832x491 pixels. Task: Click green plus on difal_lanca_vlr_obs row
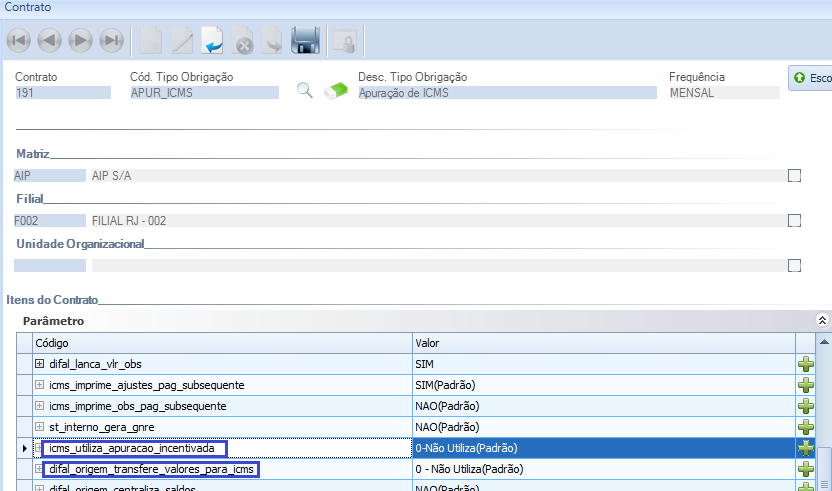pyautogui.click(x=805, y=364)
